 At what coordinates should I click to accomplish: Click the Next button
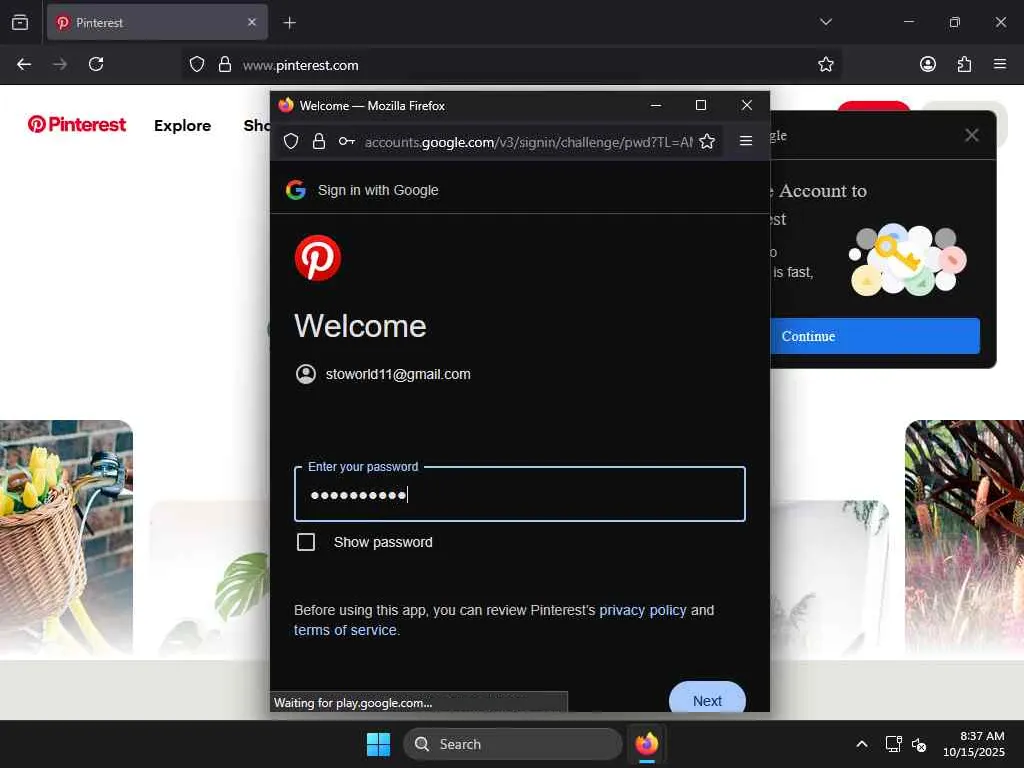(x=707, y=700)
